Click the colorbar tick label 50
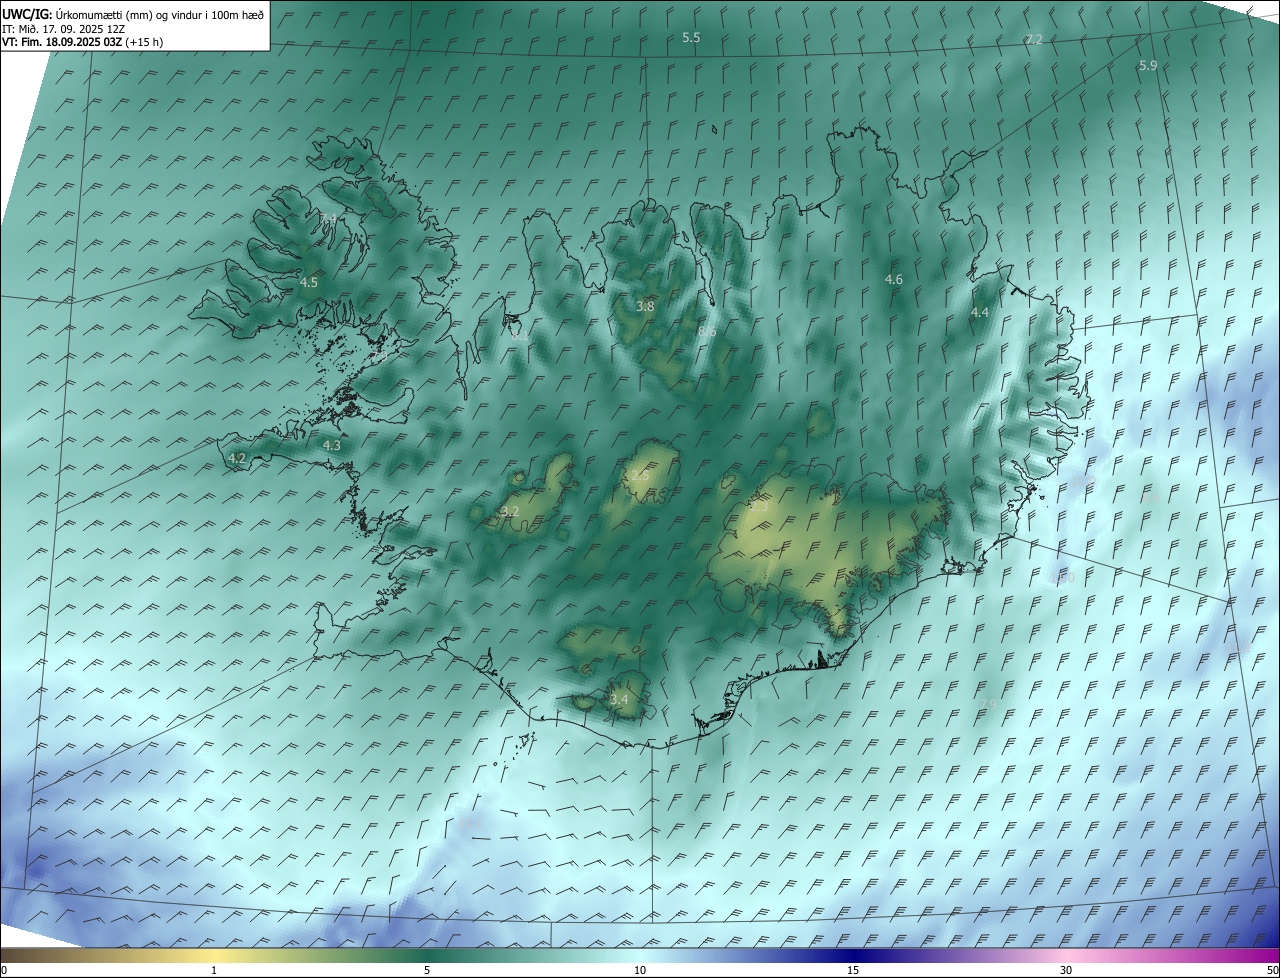The height and width of the screenshot is (978, 1280). click(x=1271, y=970)
